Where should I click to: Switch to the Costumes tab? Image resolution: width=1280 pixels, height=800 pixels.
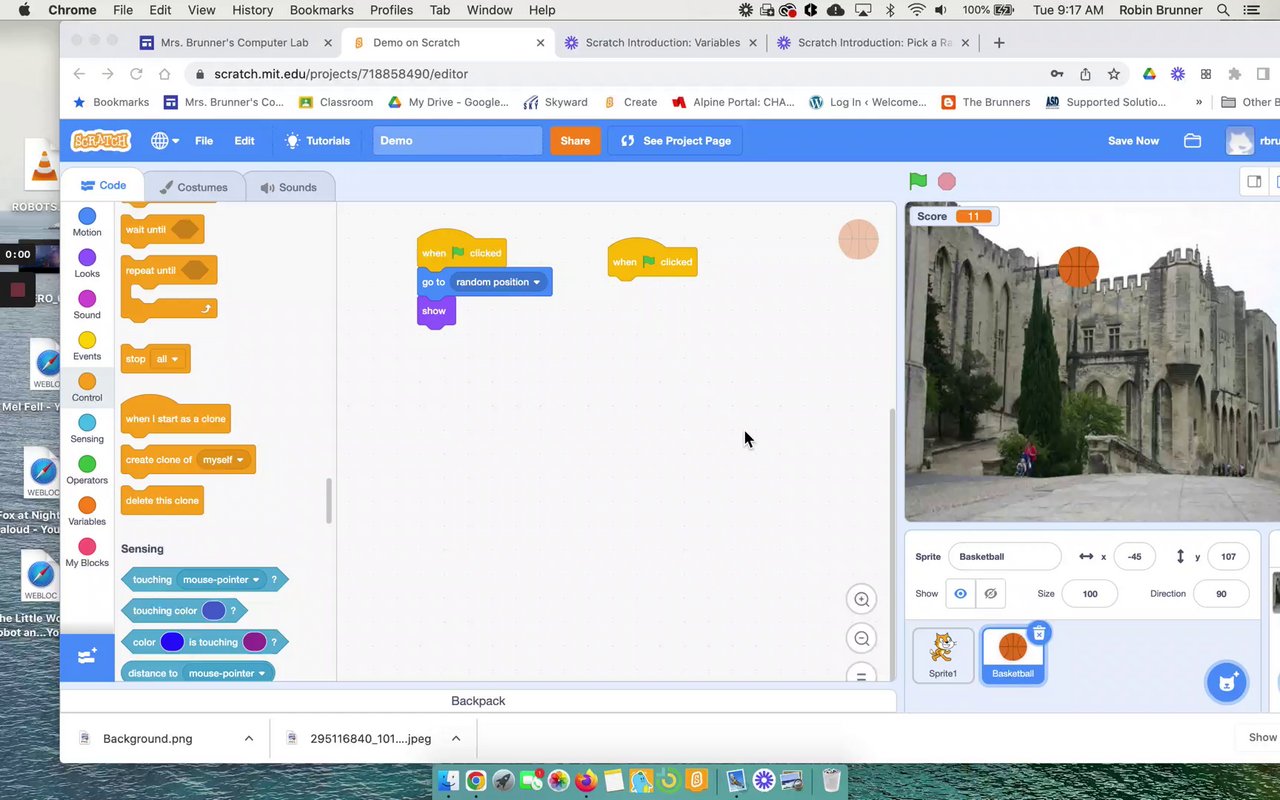click(x=193, y=187)
